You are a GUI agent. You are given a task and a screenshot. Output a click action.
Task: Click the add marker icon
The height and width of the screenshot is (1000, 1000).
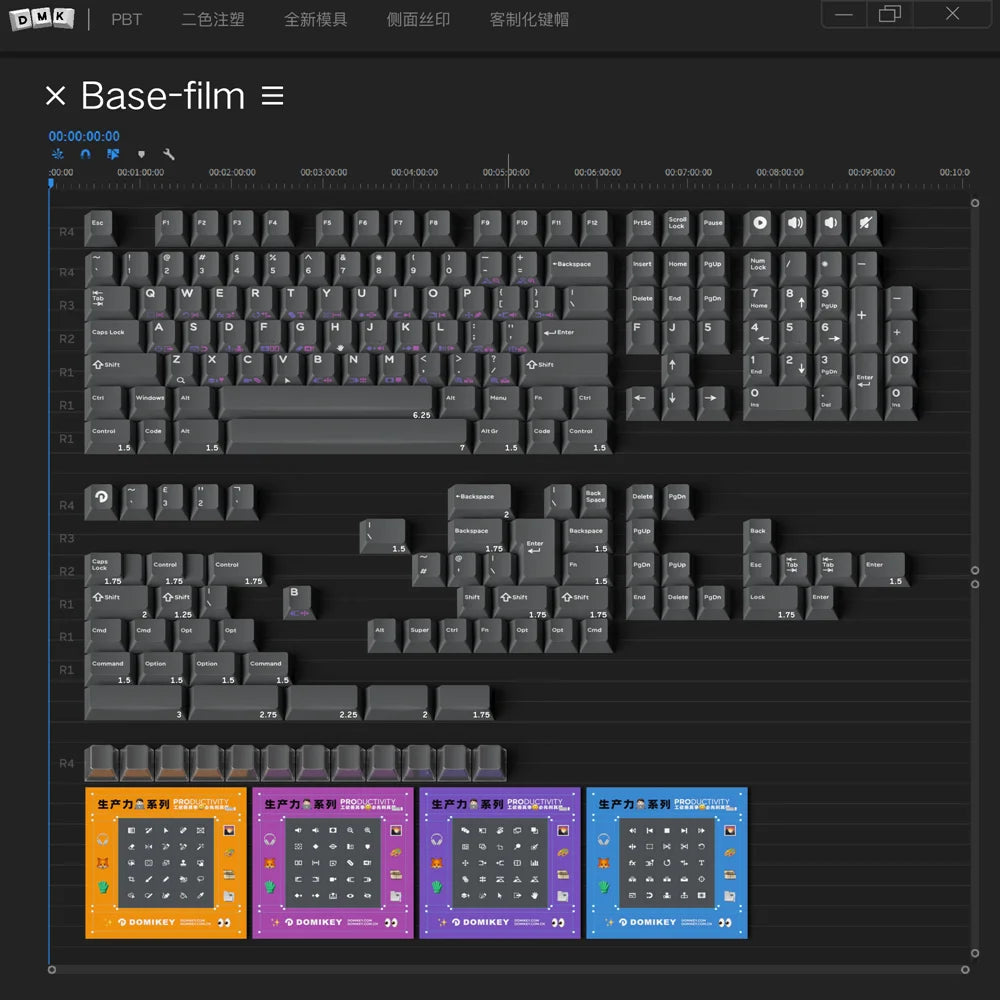[141, 154]
